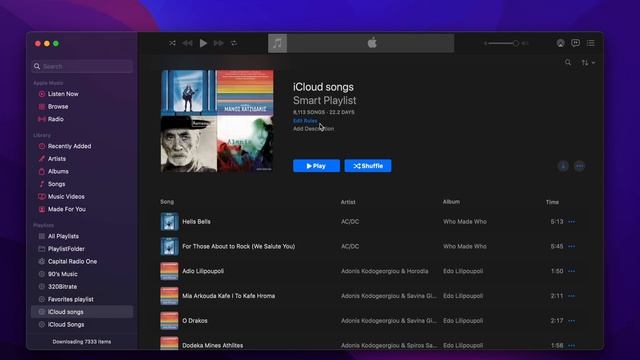Select the song Adio Lilipoupoli
Screen dimensions: 640x360
coord(203,271)
